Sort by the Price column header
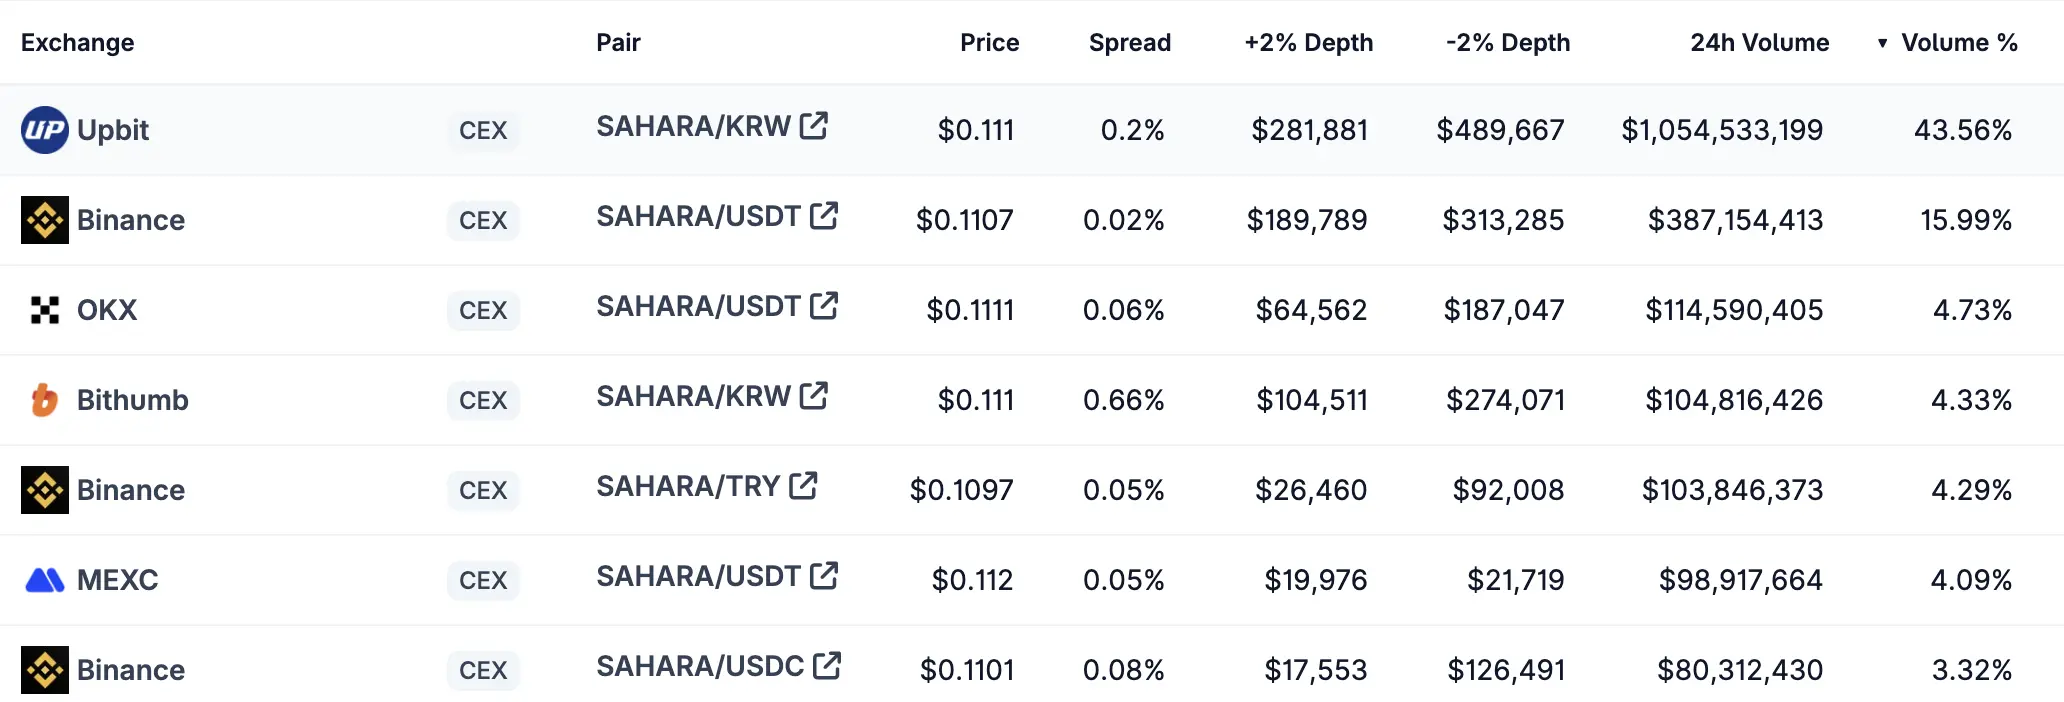2064x702 pixels. (x=989, y=43)
